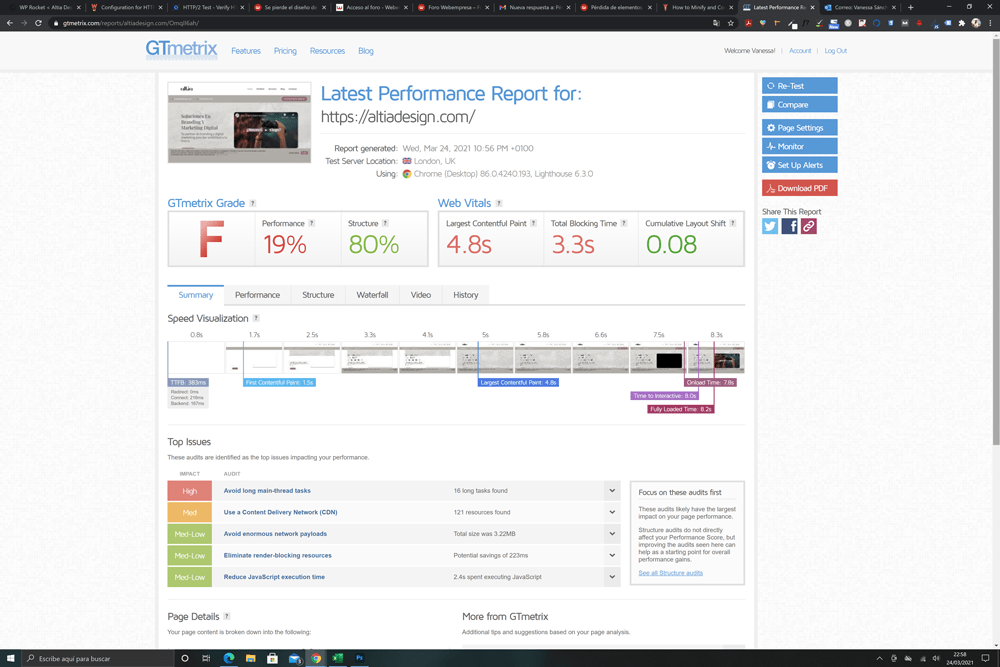Open help icon next to Speed Visualization
This screenshot has width=1000, height=667.
256,318
